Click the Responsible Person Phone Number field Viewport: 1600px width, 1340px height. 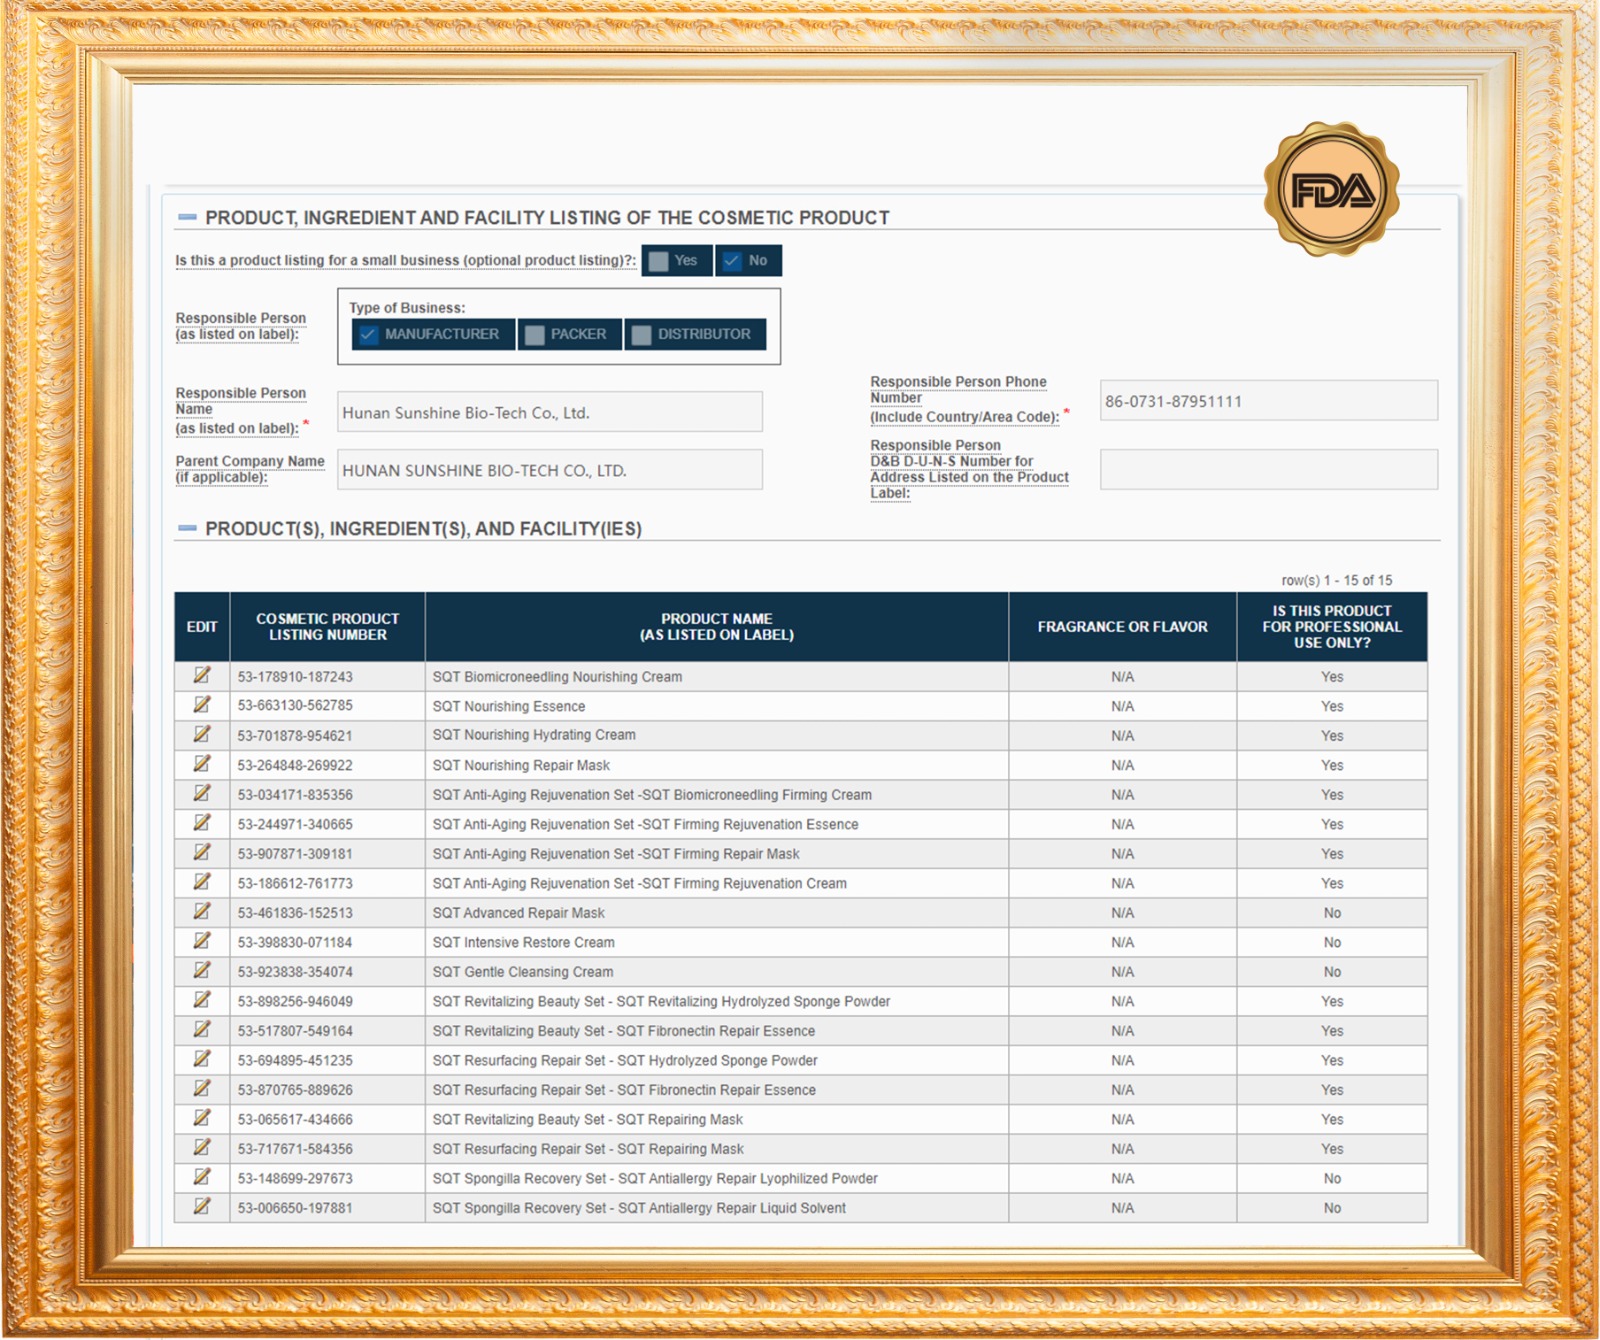(1269, 400)
